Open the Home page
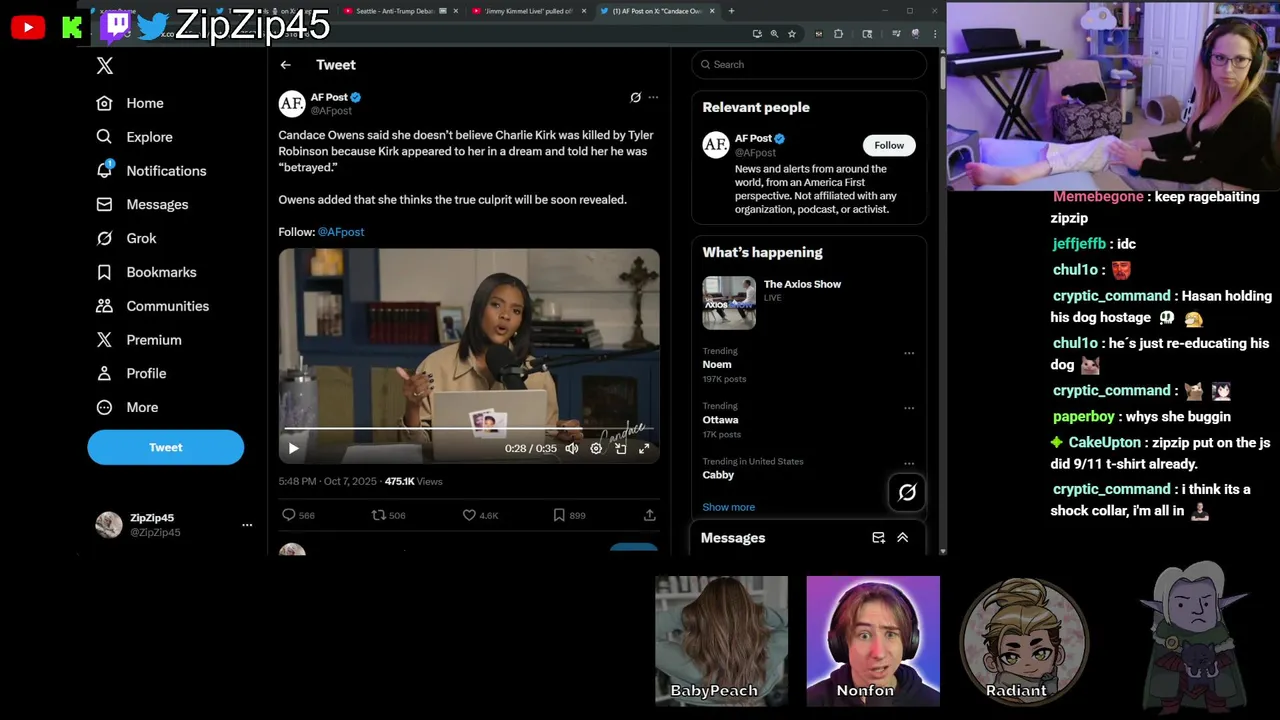1280x720 pixels. tap(130, 103)
